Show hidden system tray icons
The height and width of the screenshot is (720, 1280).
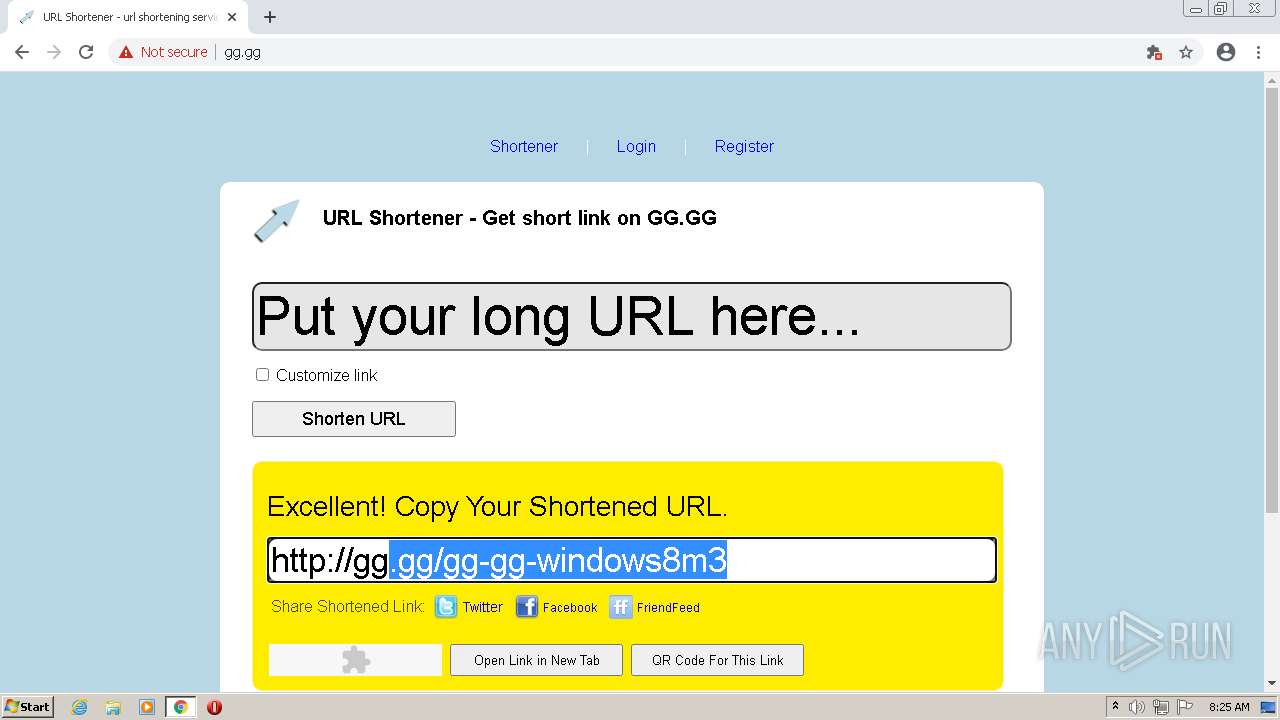tap(1115, 707)
